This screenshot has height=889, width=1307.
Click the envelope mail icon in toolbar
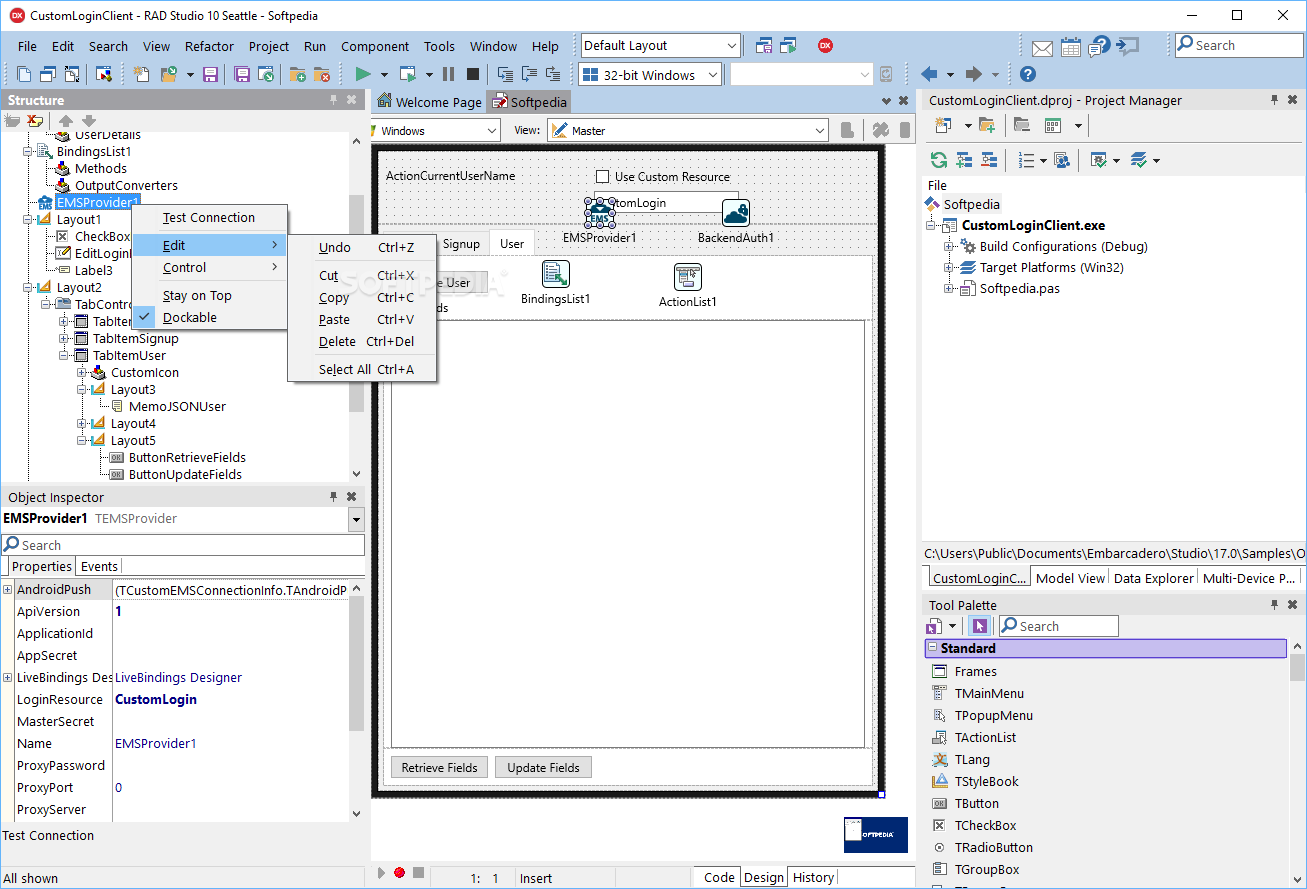click(1042, 47)
